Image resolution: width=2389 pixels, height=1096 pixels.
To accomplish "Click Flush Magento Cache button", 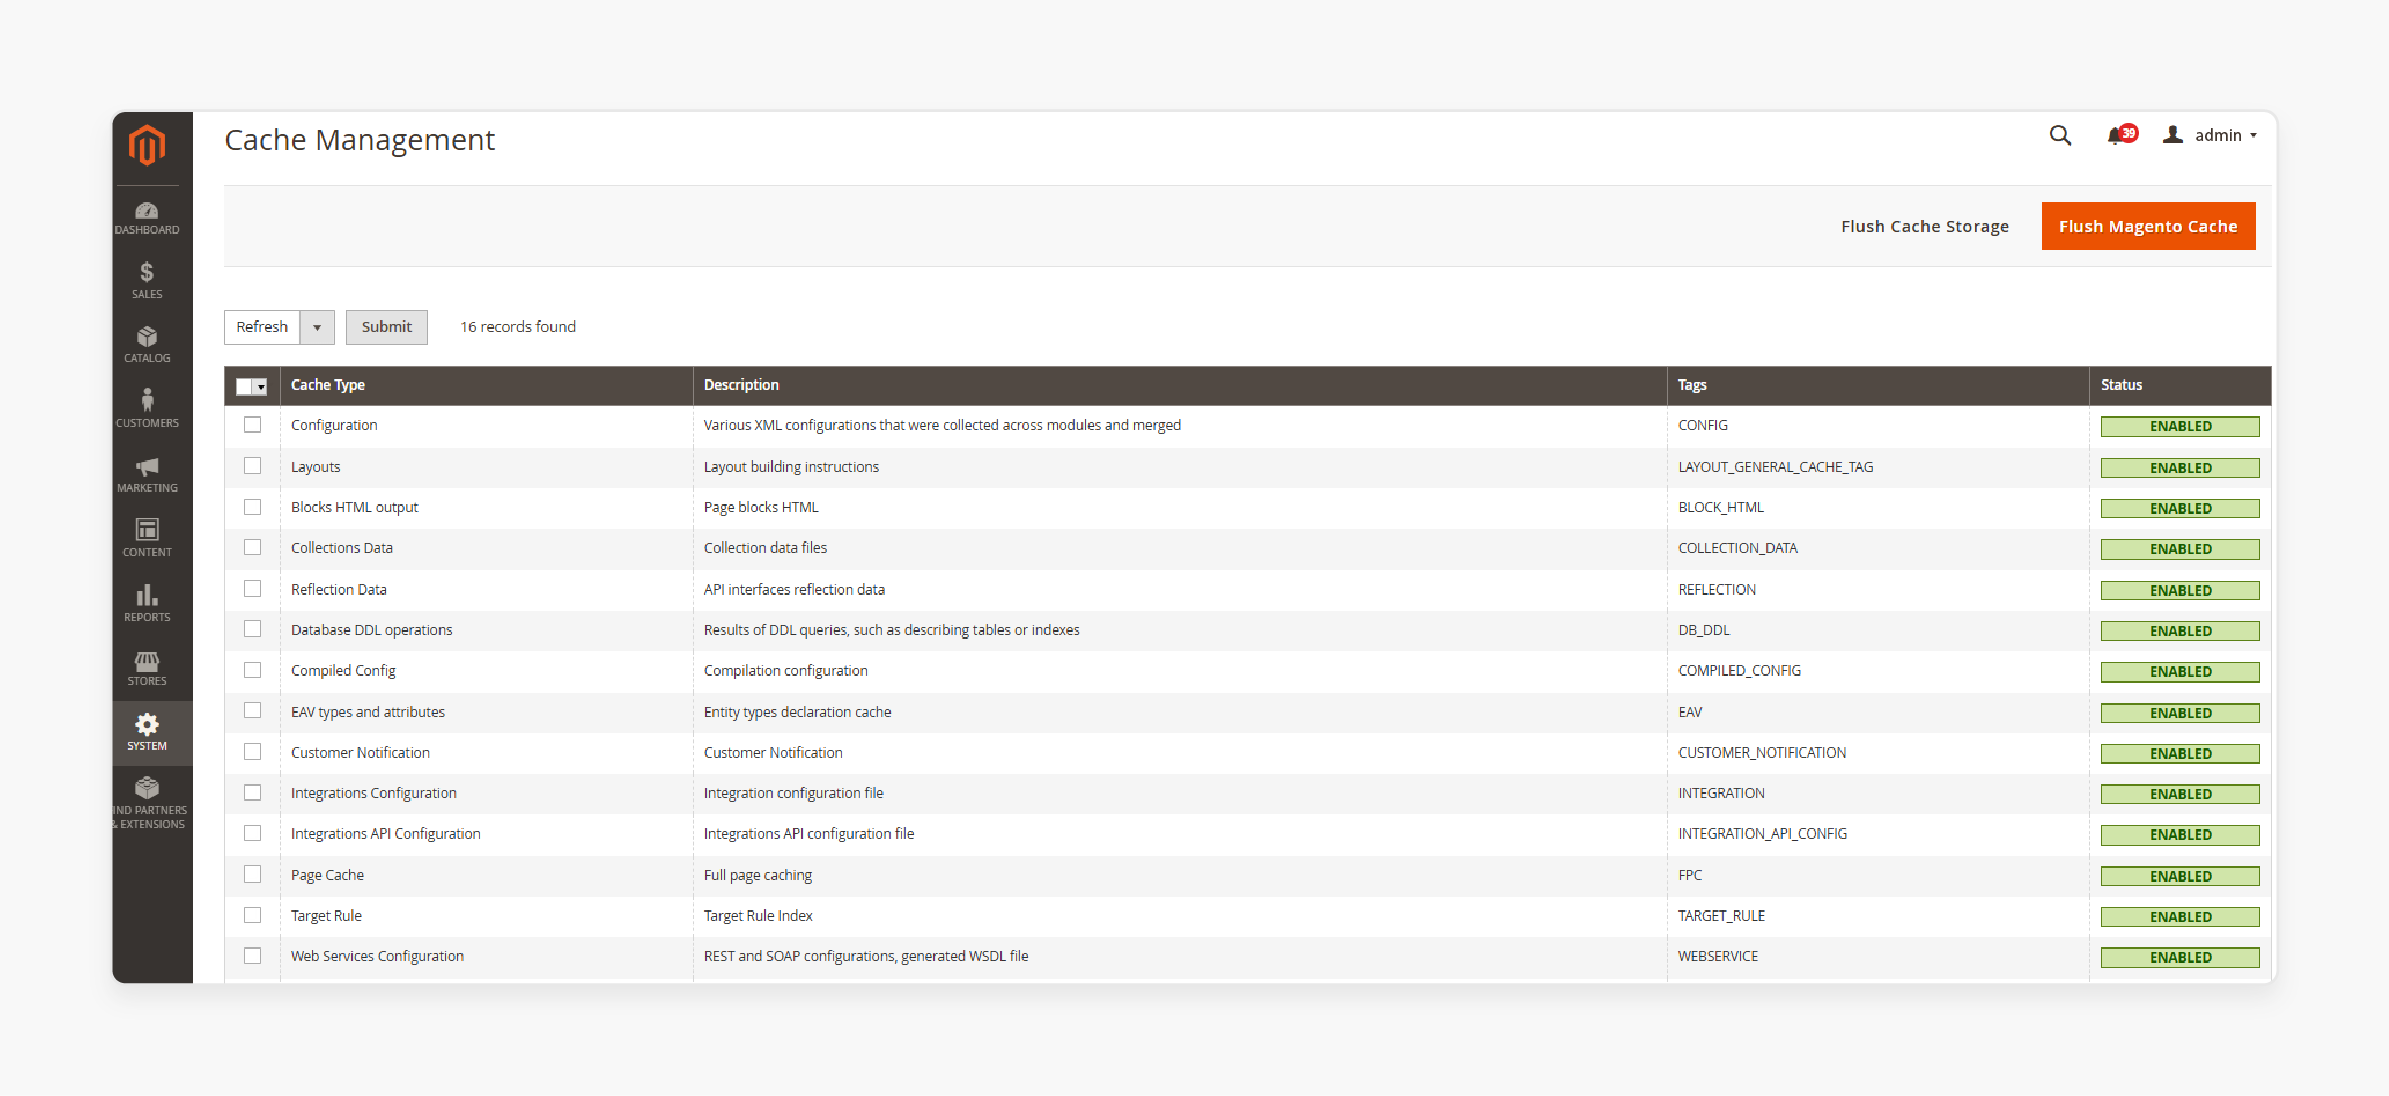I will click(2148, 226).
